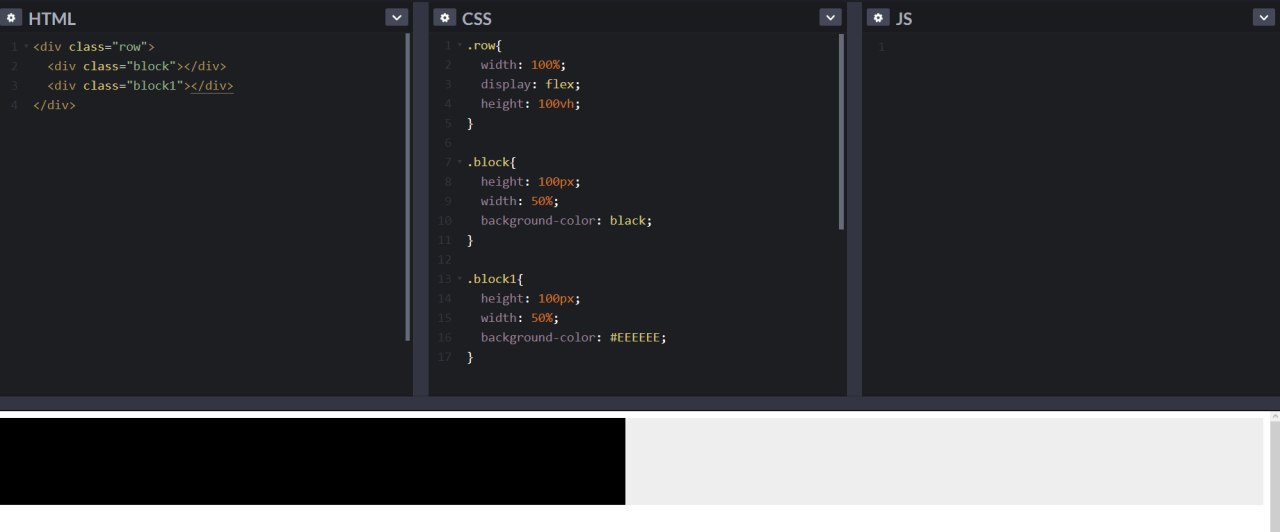1280x532 pixels.
Task: Click the HTML panel title
Action: tap(52, 19)
